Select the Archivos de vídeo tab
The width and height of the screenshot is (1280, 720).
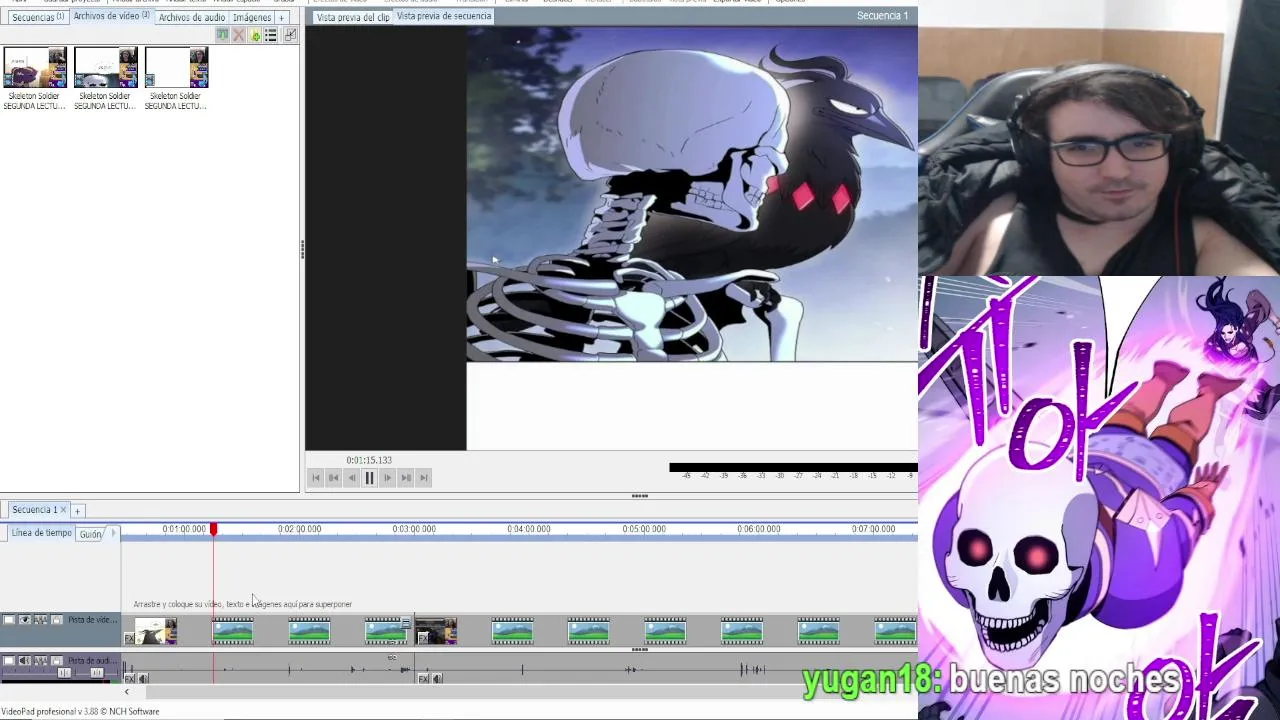pos(110,16)
